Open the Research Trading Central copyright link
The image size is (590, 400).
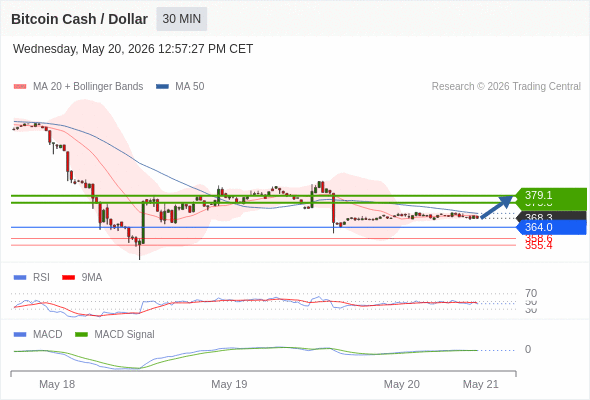coord(506,87)
